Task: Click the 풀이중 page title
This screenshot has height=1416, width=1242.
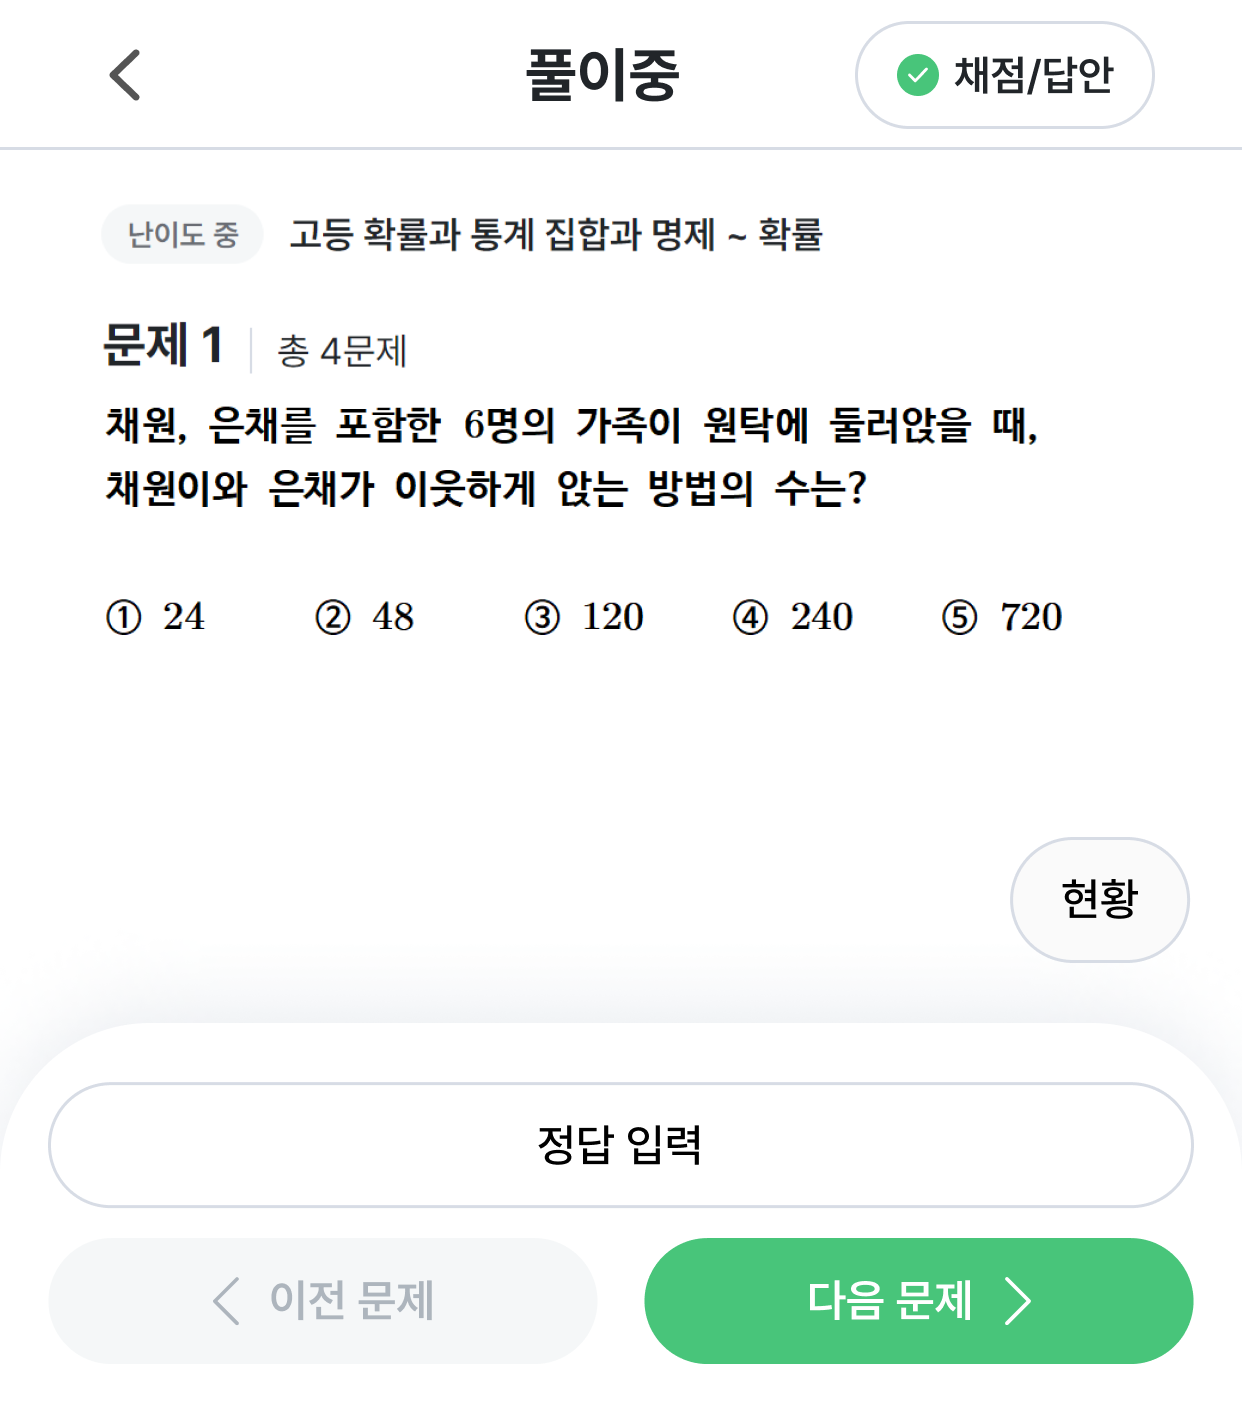Action: tap(603, 75)
